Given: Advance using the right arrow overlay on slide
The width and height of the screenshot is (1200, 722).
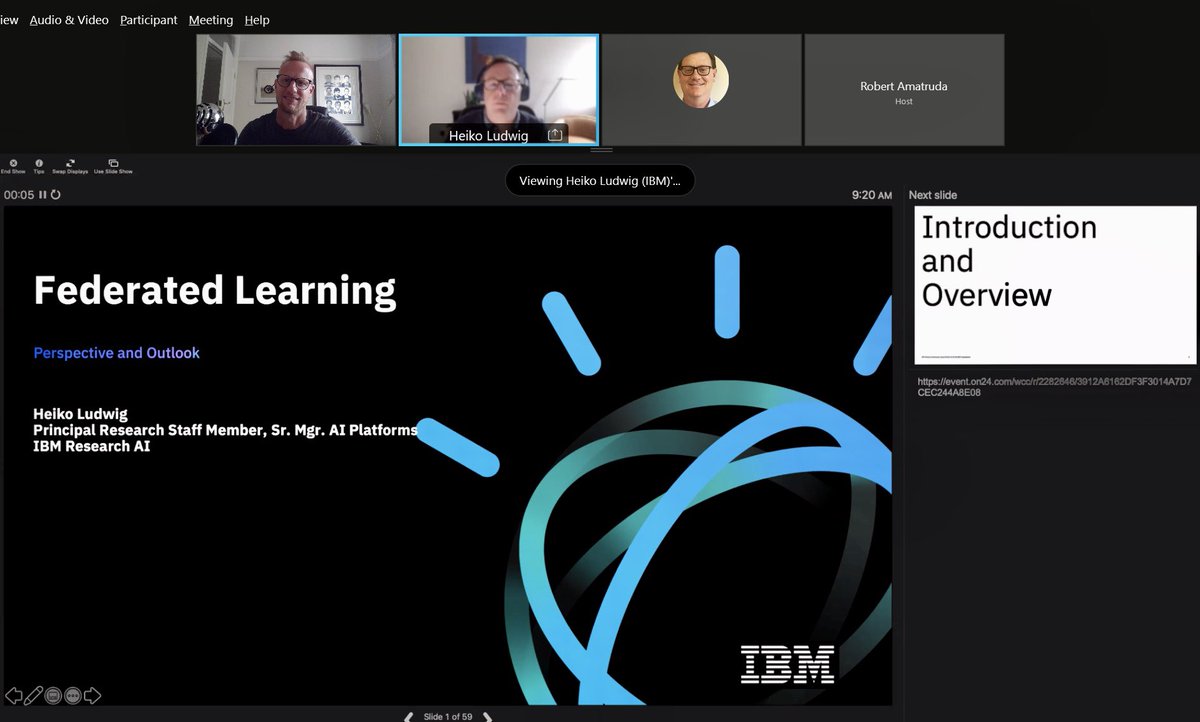Looking at the screenshot, I should [x=92, y=695].
